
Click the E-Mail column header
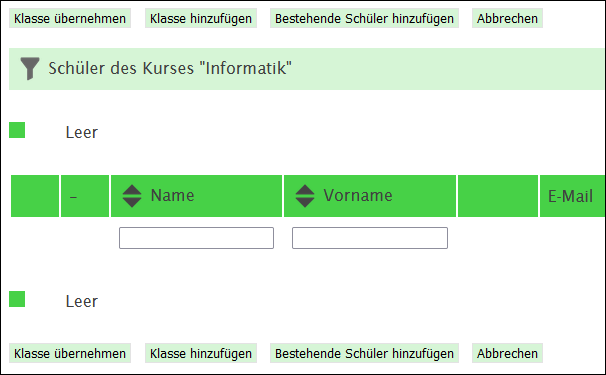coord(572,196)
